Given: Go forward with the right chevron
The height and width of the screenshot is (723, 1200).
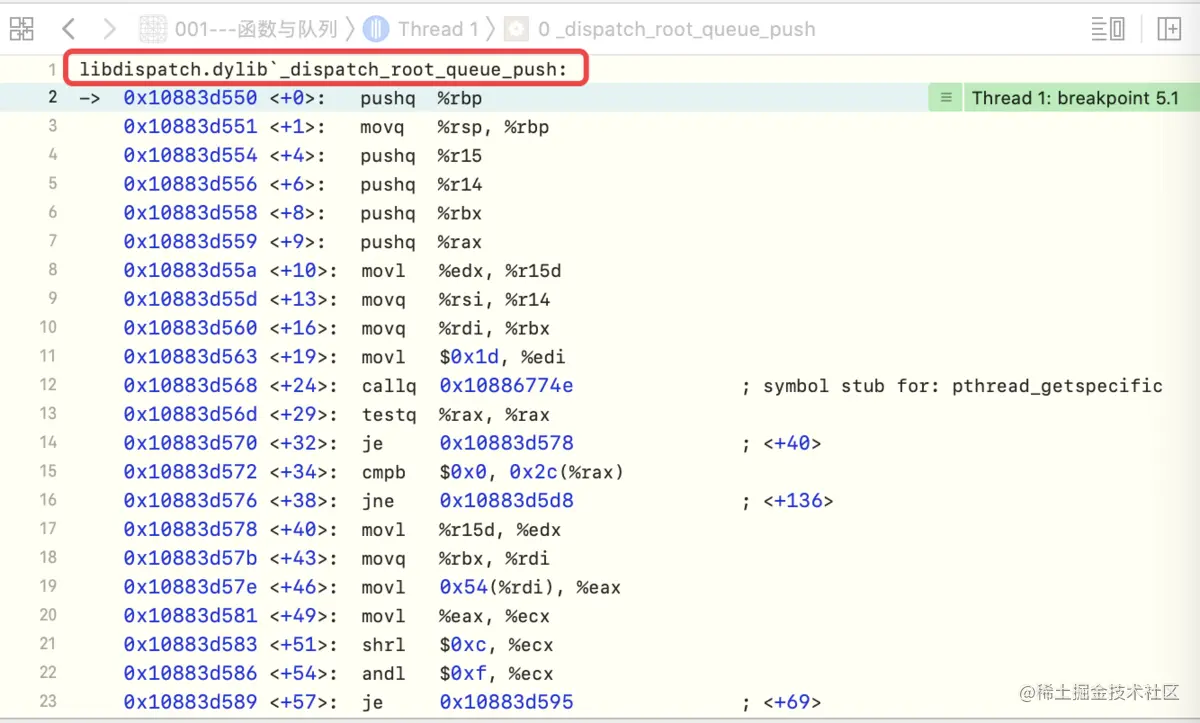Looking at the screenshot, I should point(110,29).
